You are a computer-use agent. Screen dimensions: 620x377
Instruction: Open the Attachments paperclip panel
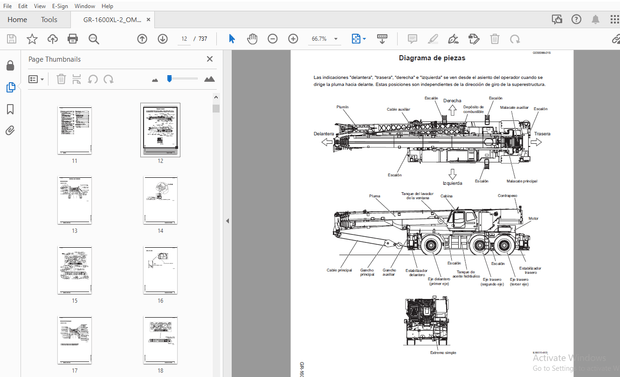10,131
